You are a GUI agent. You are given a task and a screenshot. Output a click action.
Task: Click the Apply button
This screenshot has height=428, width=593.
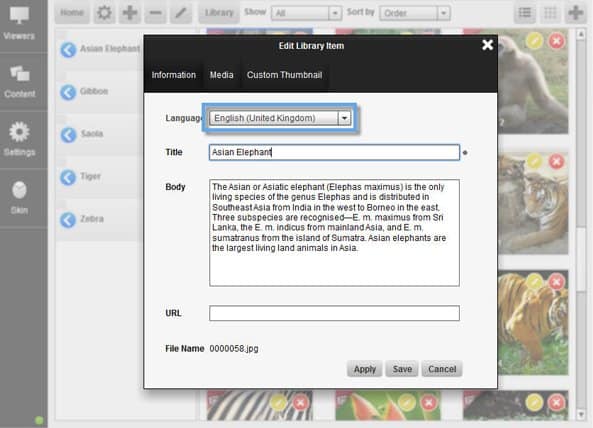tap(365, 369)
